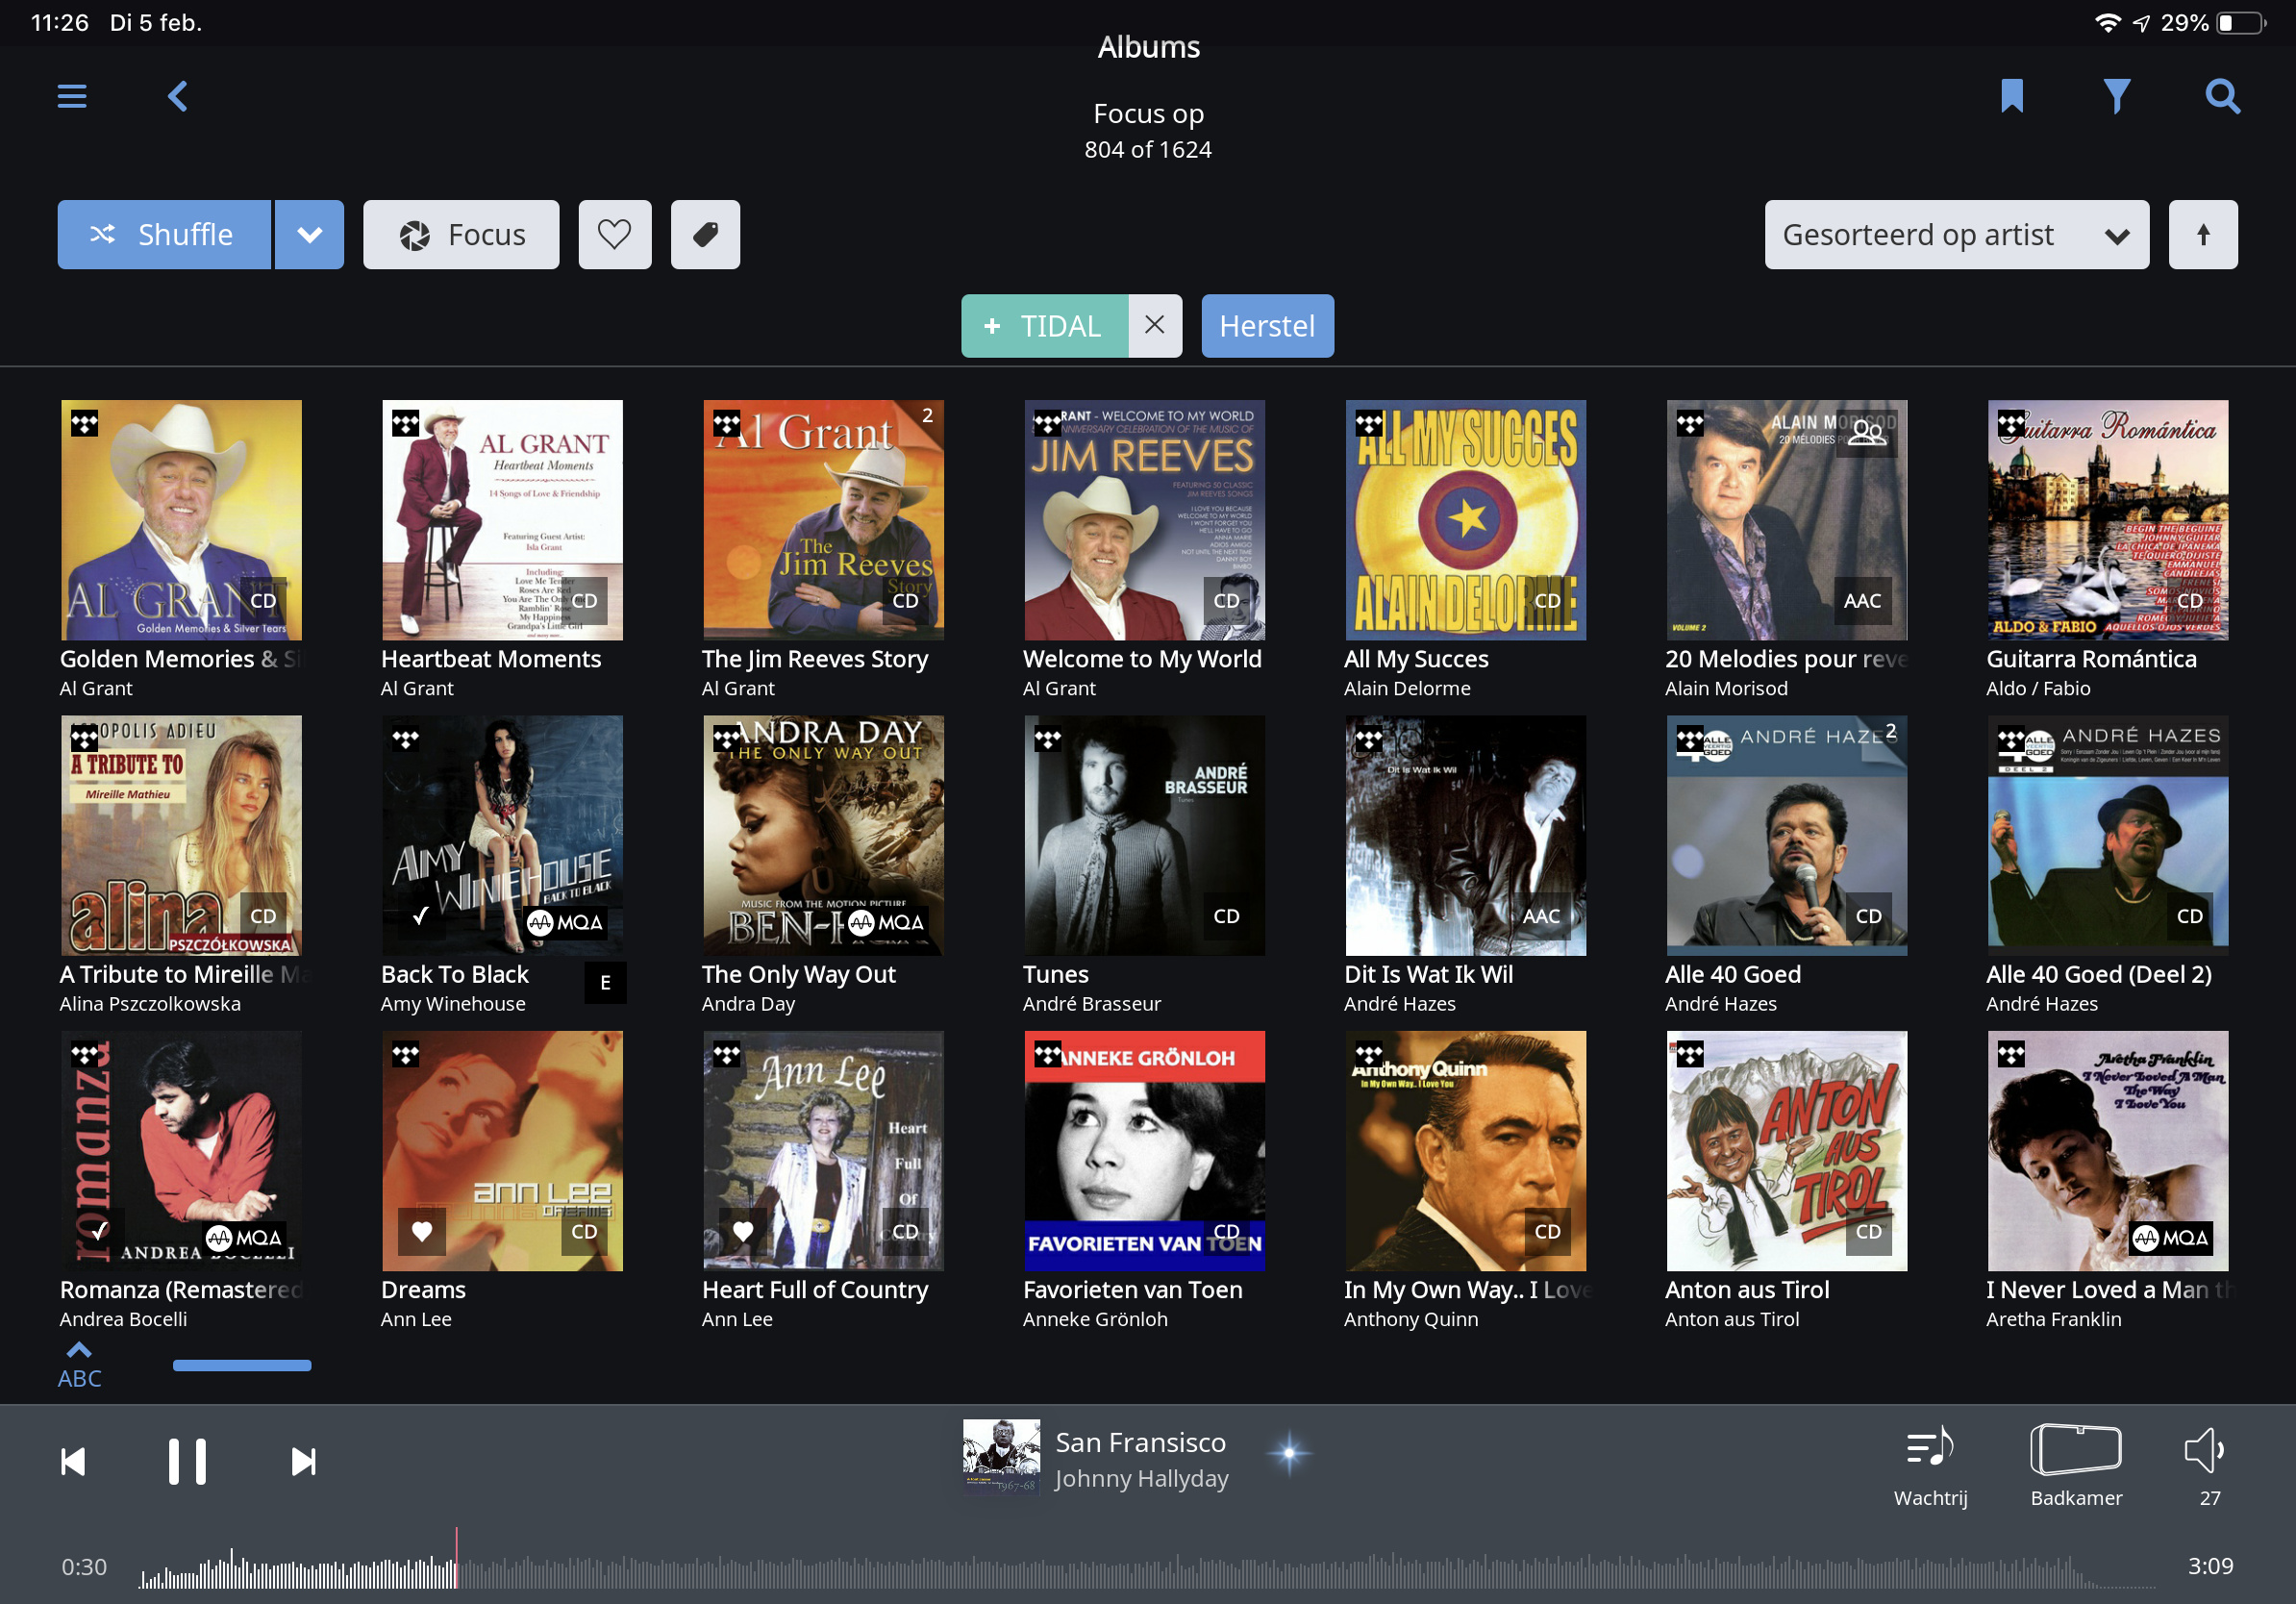Open the Focus panel
The width and height of the screenshot is (2296, 1604).
tap(461, 235)
